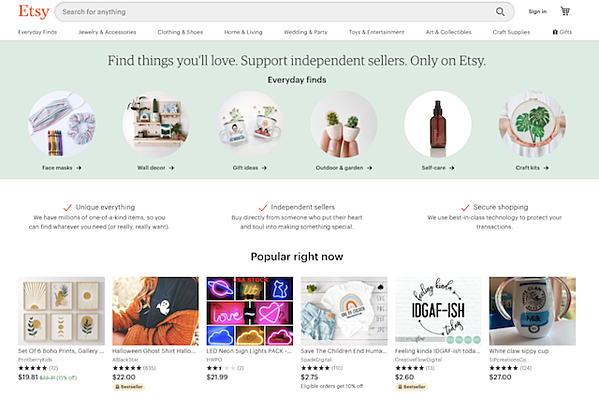Click the Feeling kinda IDGAF-ish listing title
This screenshot has width=599, height=414.
[x=437, y=351]
